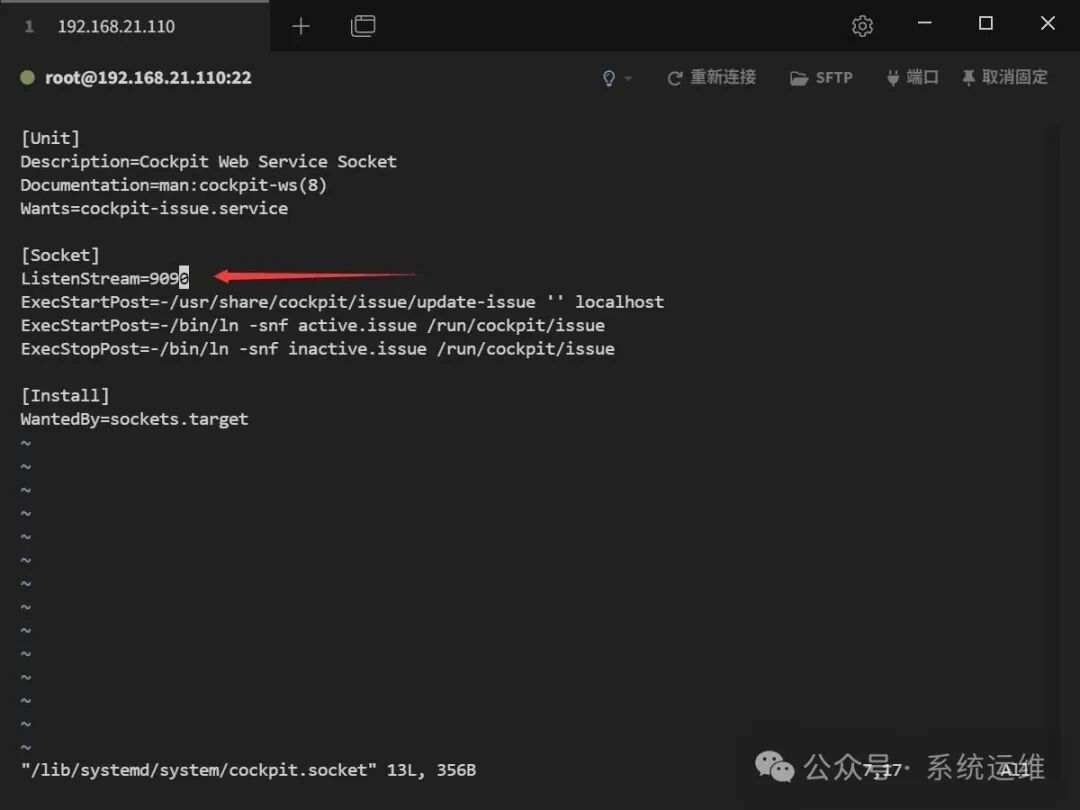
Task: Click the tab overview icon beside the plus
Action: click(363, 26)
